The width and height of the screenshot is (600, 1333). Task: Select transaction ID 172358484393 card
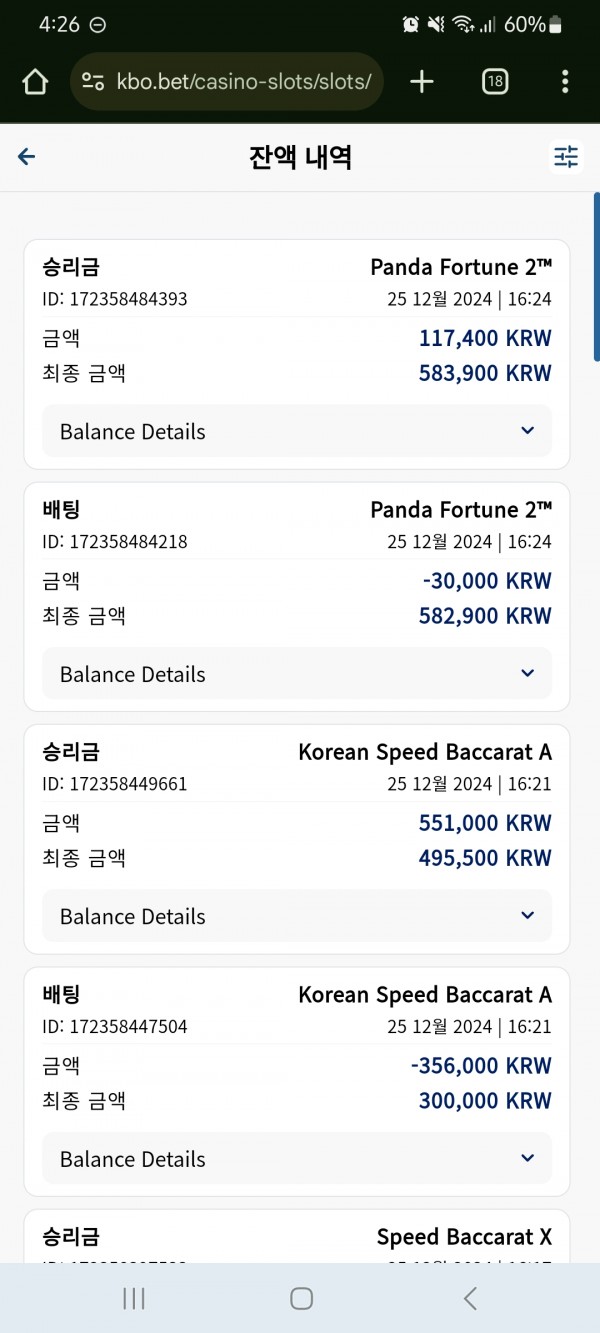point(297,355)
